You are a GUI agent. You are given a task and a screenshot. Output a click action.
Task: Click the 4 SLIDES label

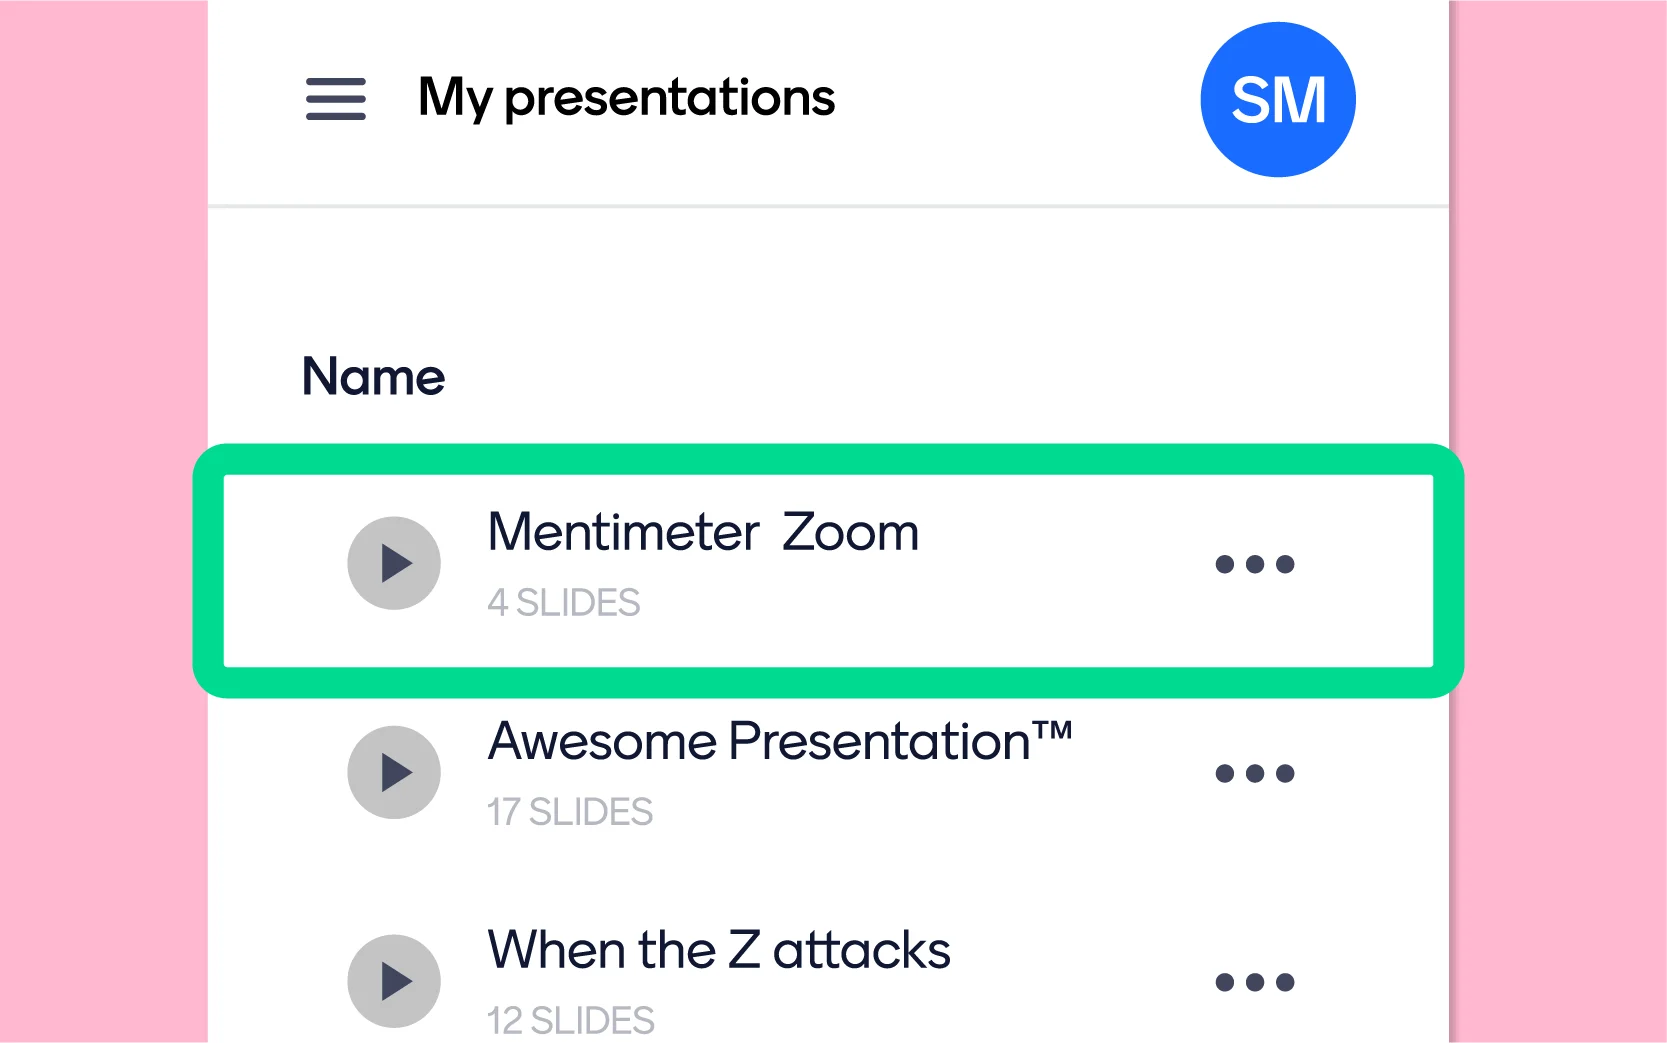click(564, 602)
